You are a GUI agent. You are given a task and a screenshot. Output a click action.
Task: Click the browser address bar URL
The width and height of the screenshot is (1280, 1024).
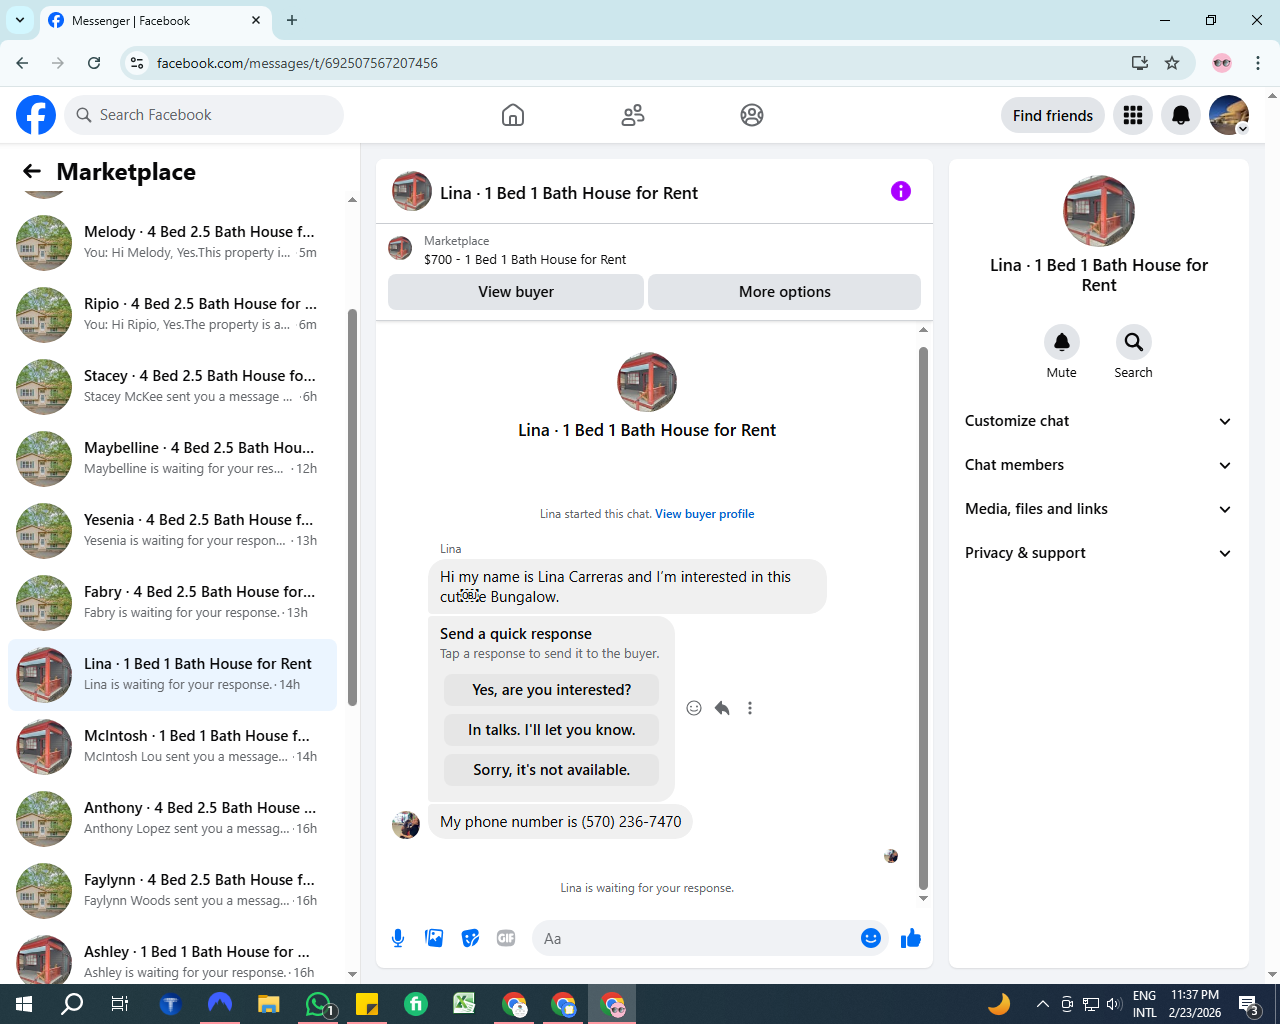pyautogui.click(x=297, y=63)
